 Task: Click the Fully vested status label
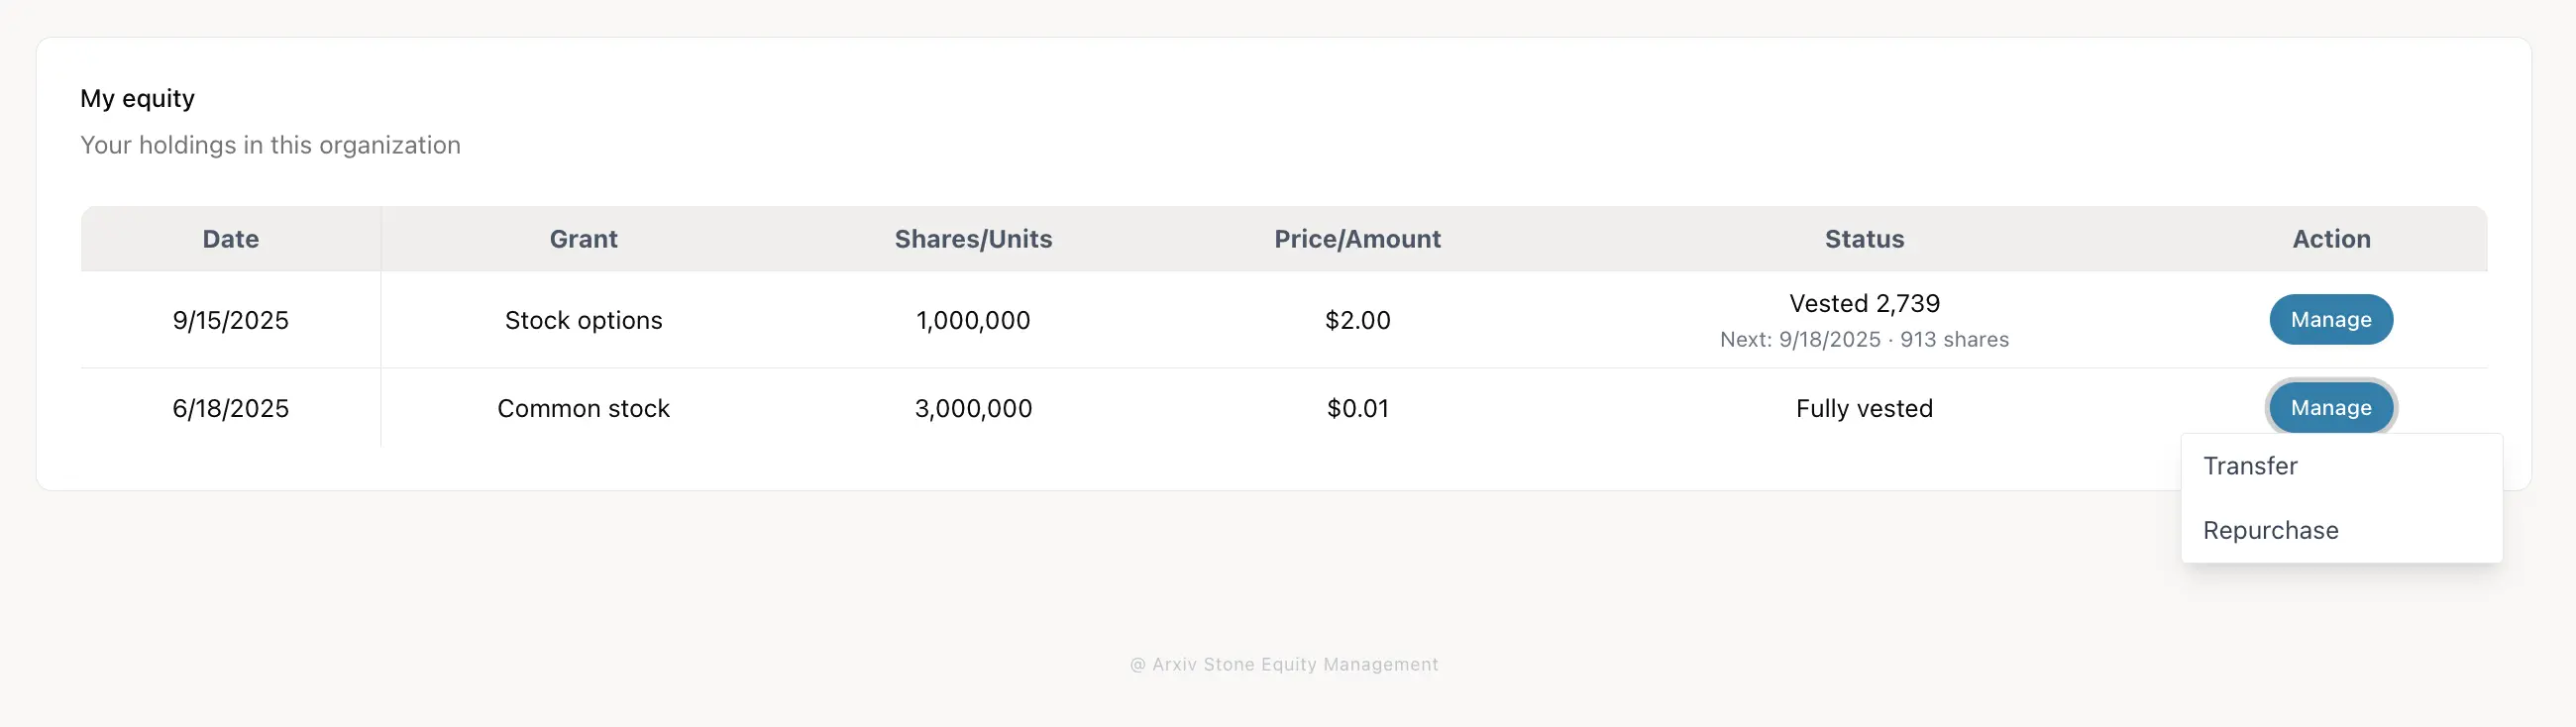(x=1863, y=407)
